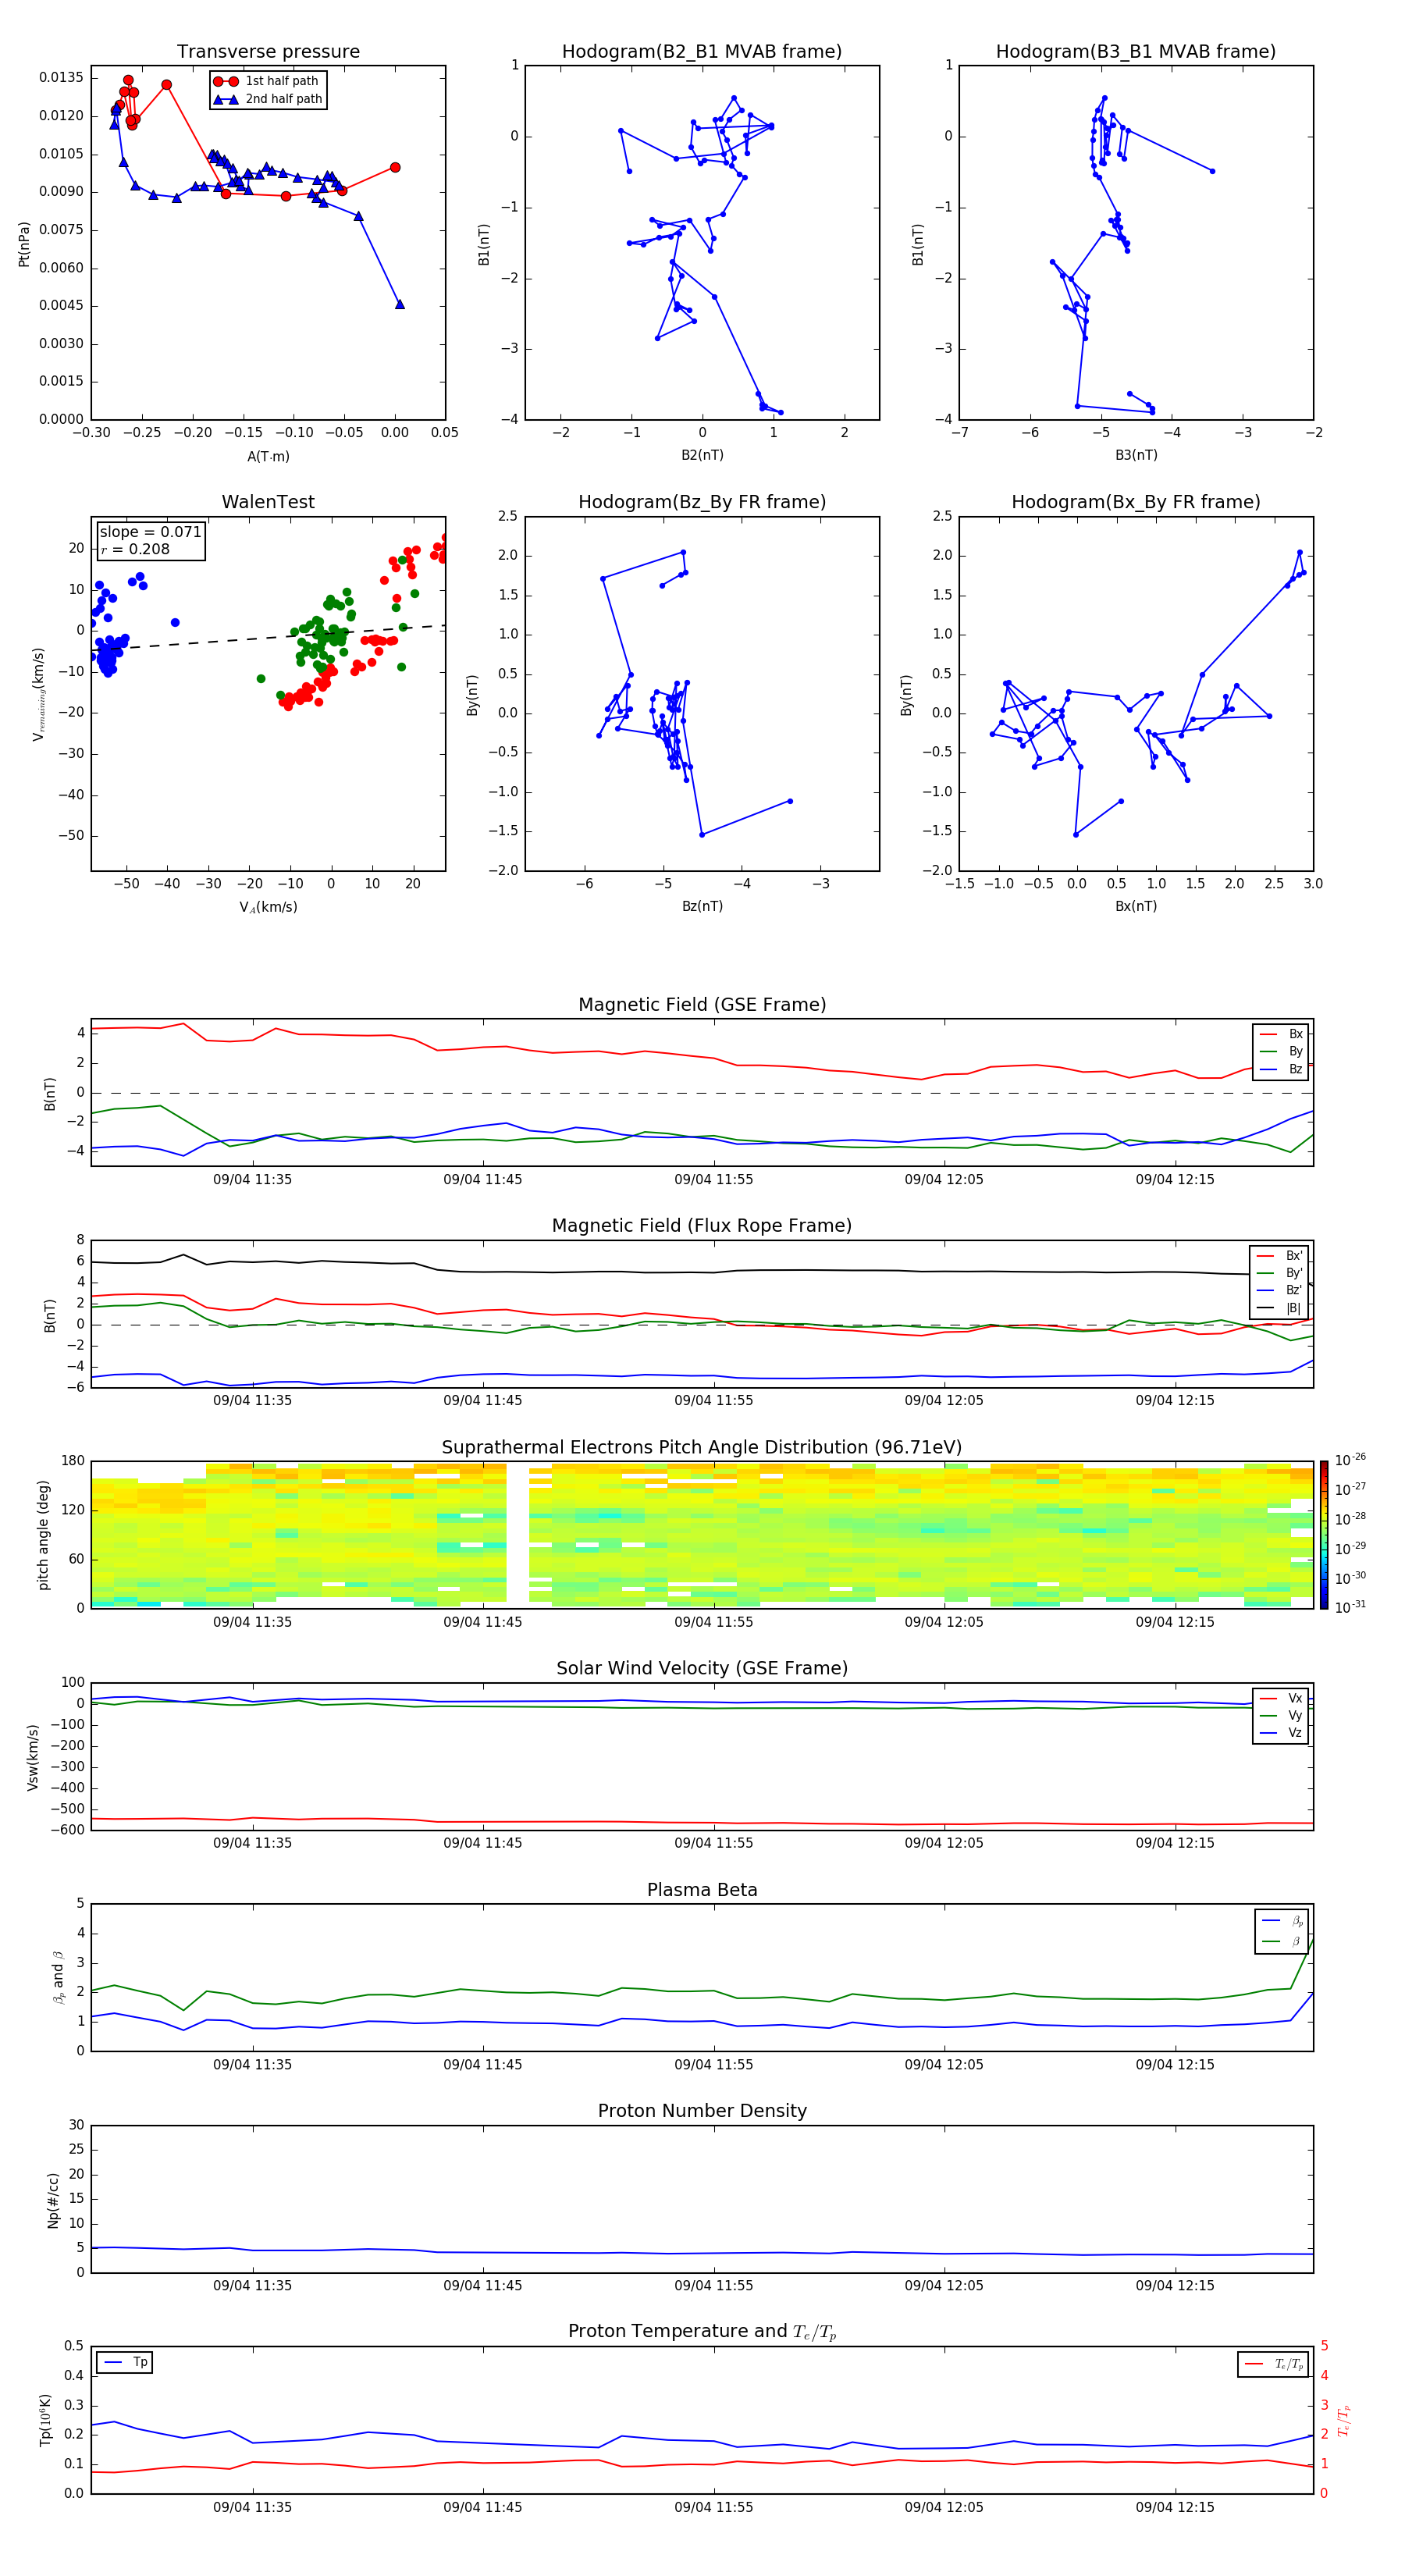Click the 'pitch angle (deg)' axis label
Viewport: 1405px width, 2576px height.
click(x=43, y=1535)
